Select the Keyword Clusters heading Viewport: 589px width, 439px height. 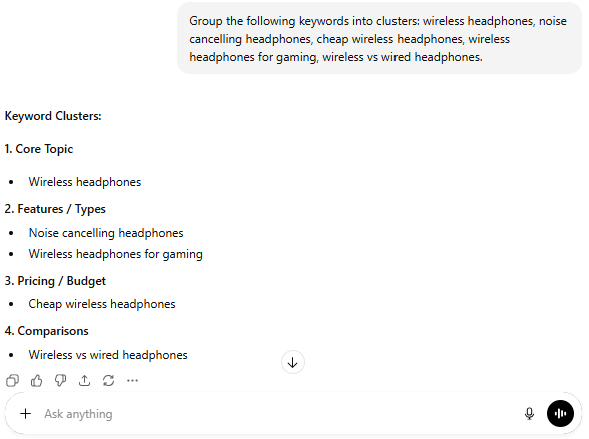coord(53,116)
